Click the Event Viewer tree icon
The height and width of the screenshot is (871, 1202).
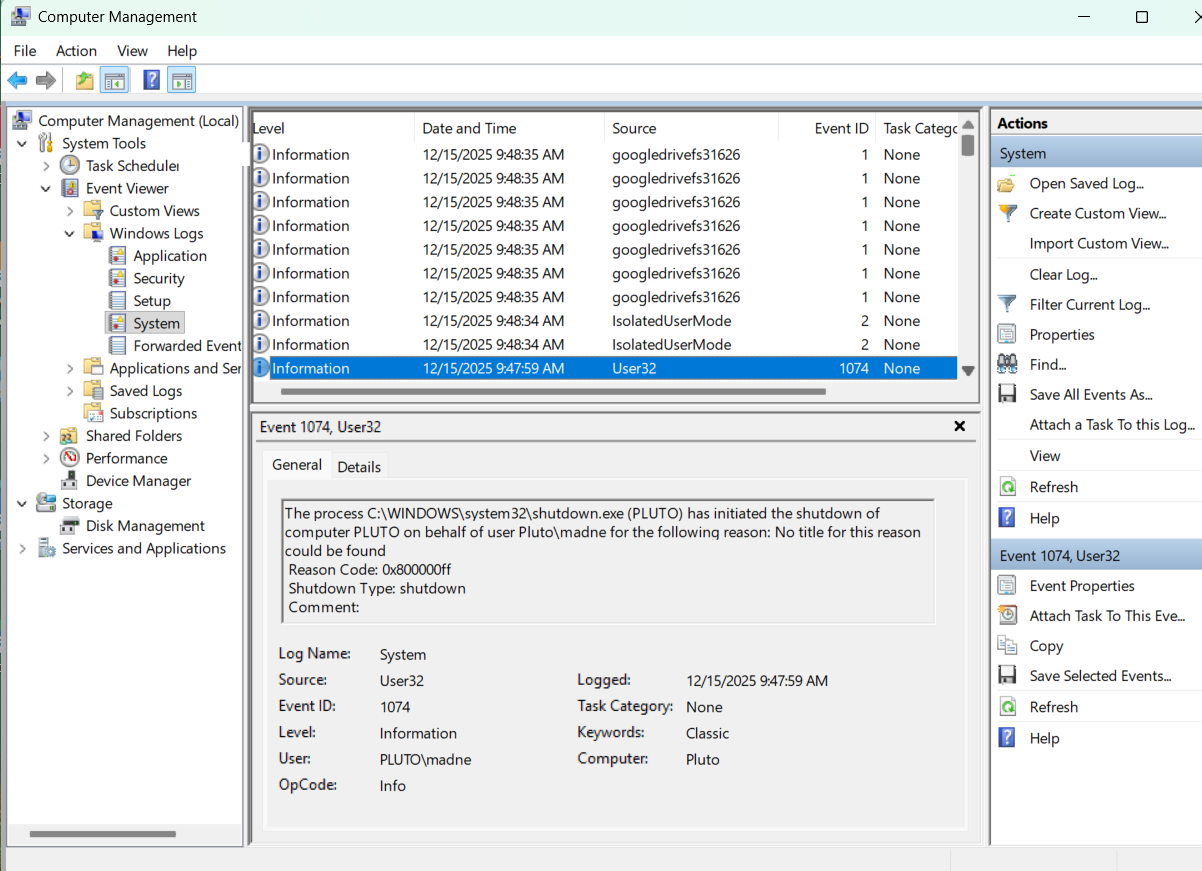[x=70, y=188]
